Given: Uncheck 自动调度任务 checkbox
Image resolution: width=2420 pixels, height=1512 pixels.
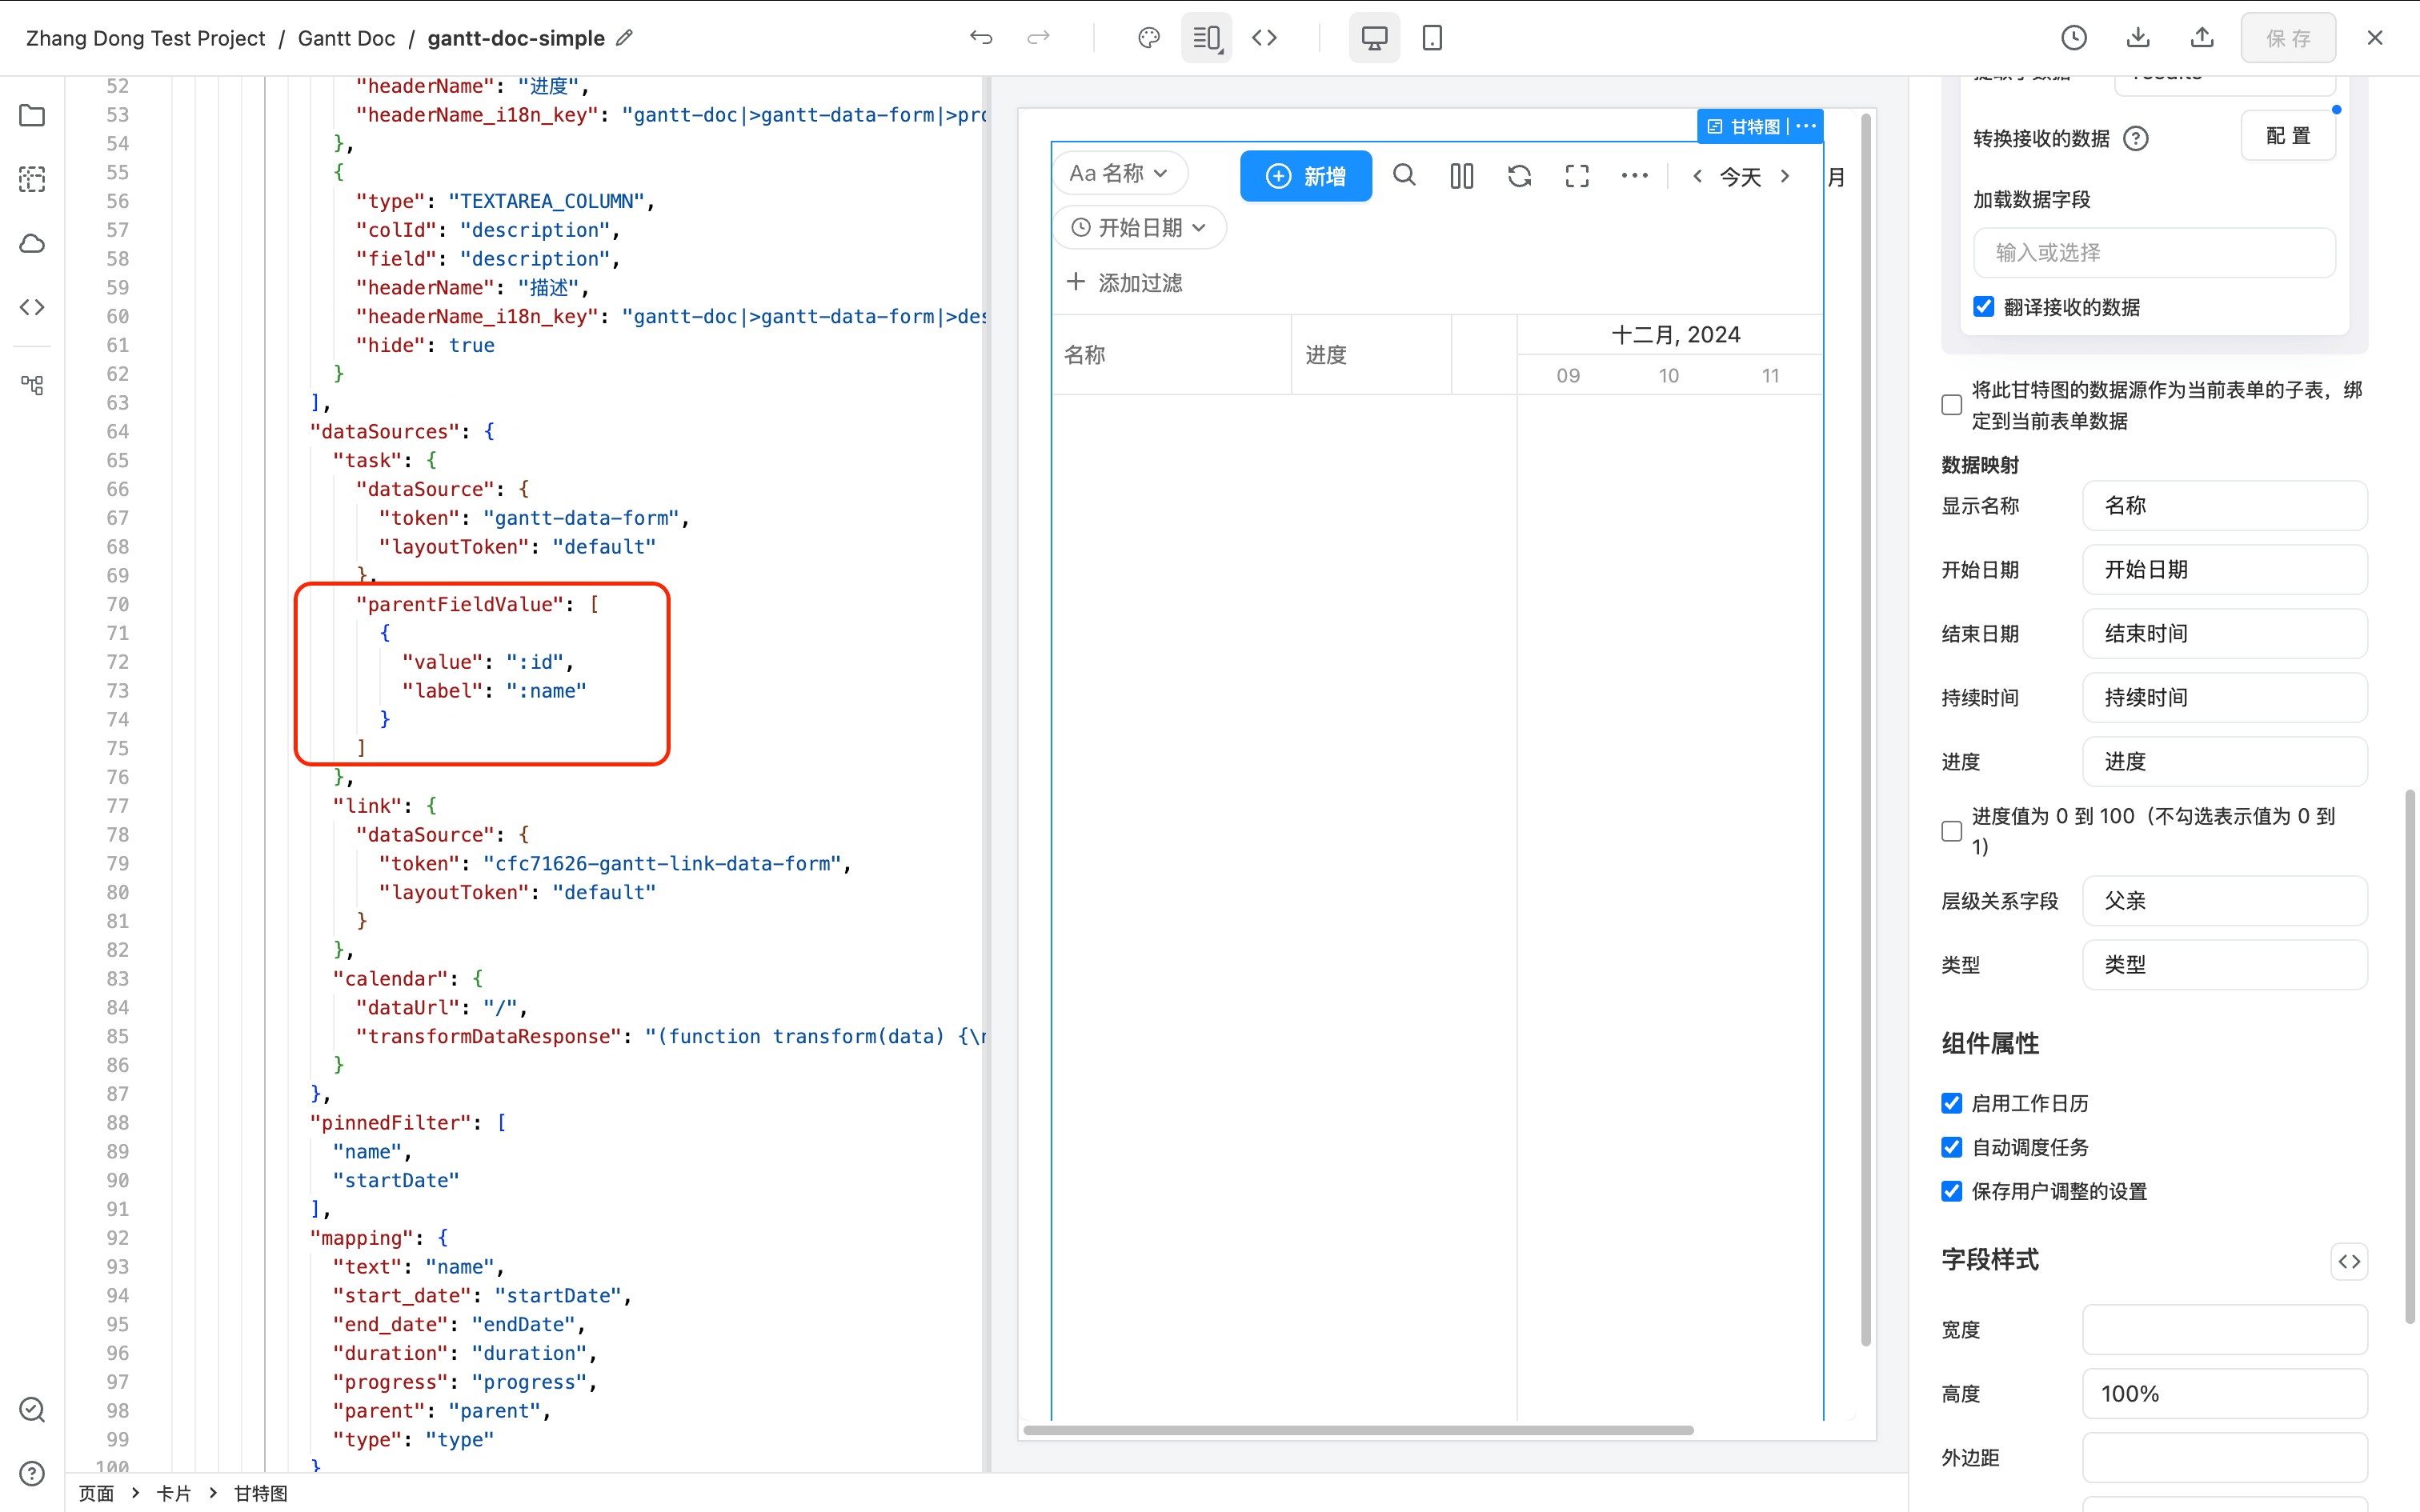Looking at the screenshot, I should click(1952, 1147).
